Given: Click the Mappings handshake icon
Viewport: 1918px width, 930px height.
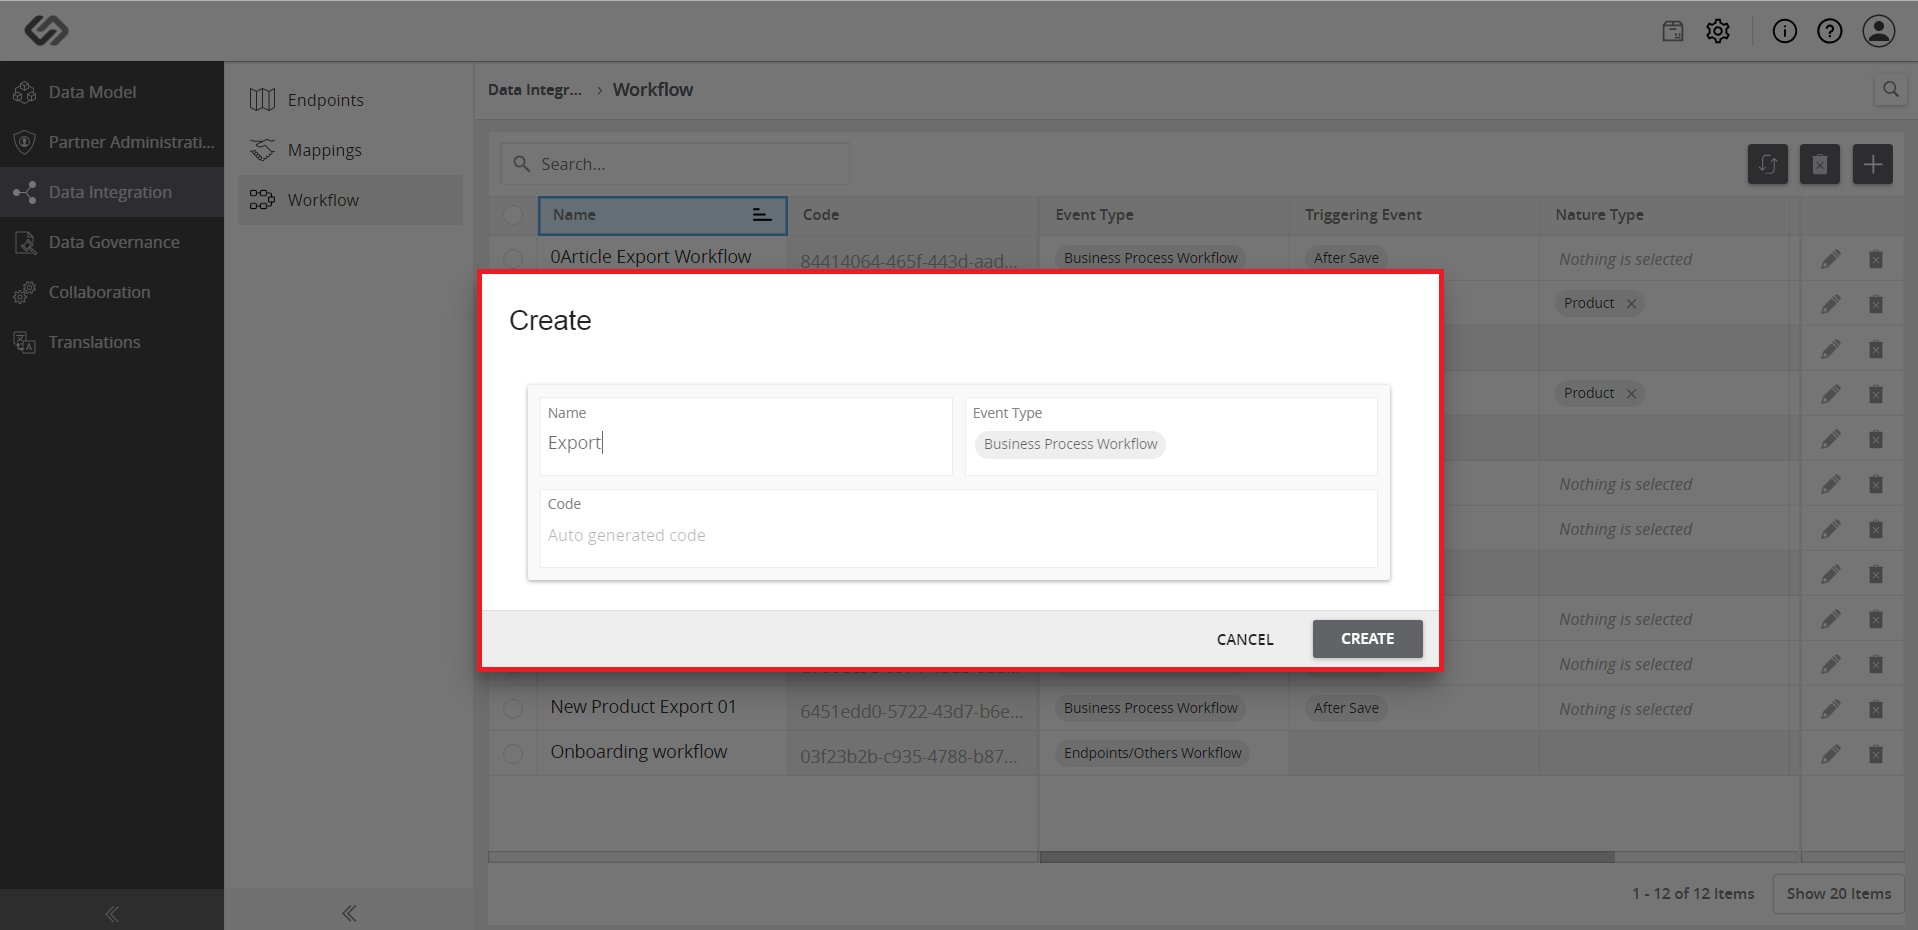Looking at the screenshot, I should pyautogui.click(x=262, y=150).
